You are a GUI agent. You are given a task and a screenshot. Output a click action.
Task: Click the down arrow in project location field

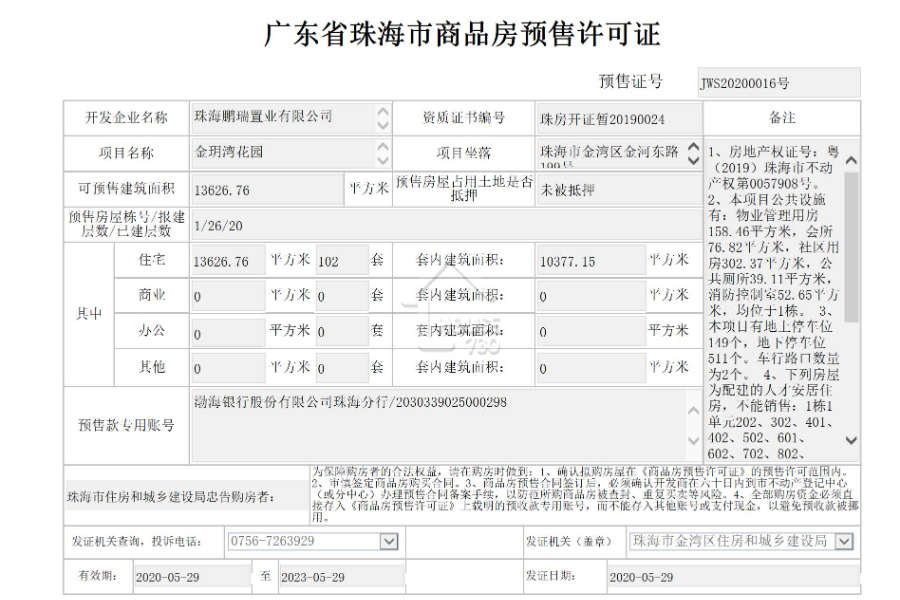(x=693, y=160)
